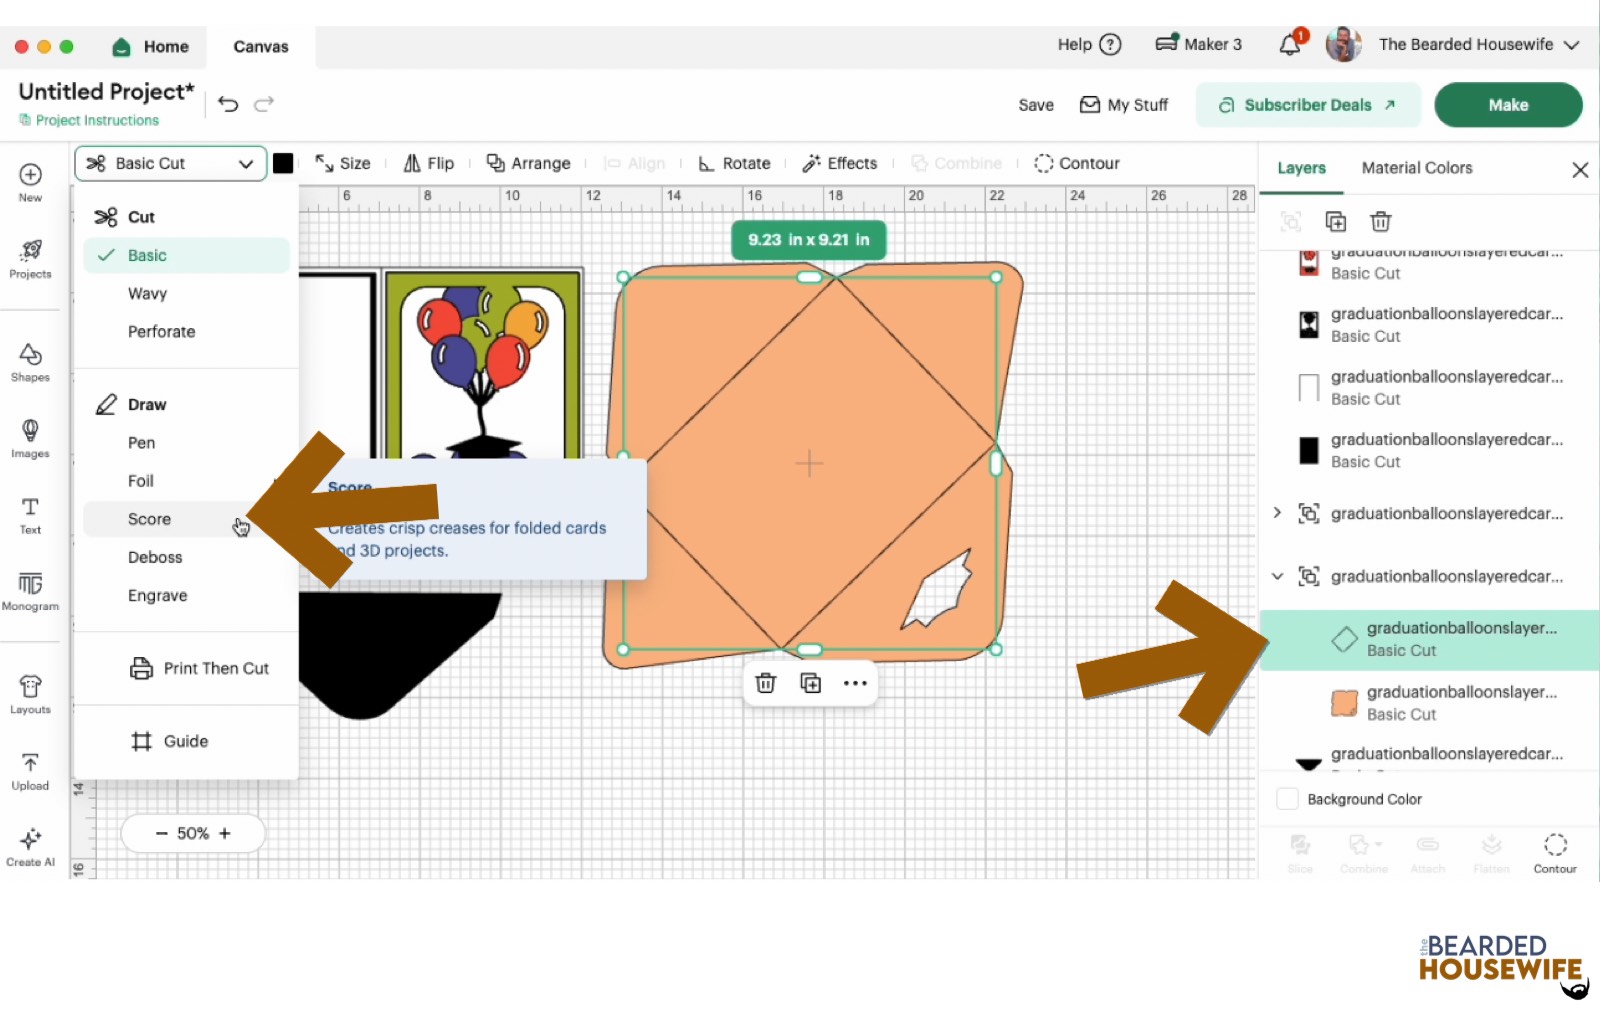Image resolution: width=1600 pixels, height=1017 pixels.
Task: Click the New canvas icon
Action: 30,182
